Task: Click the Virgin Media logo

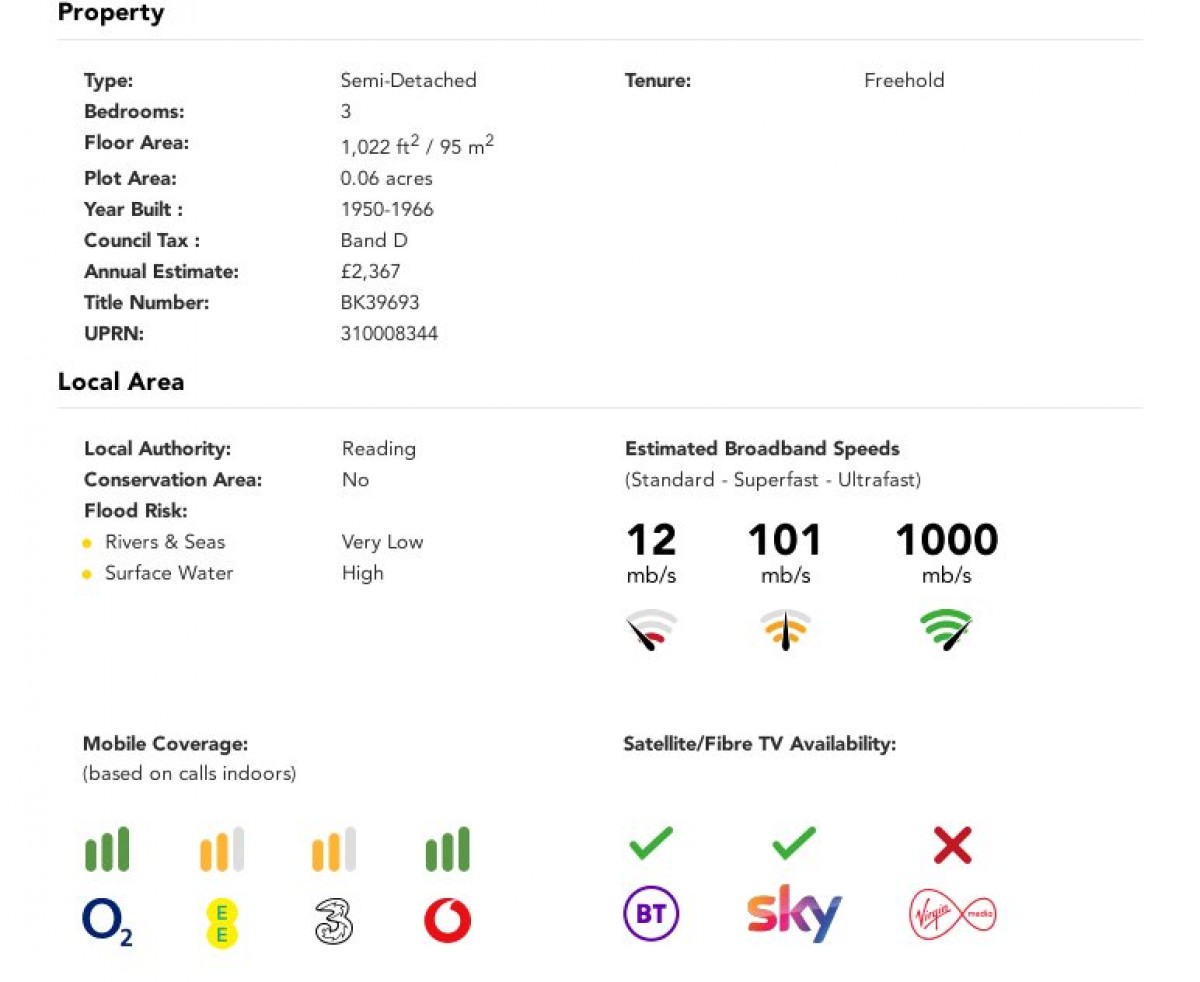Action: point(953,914)
